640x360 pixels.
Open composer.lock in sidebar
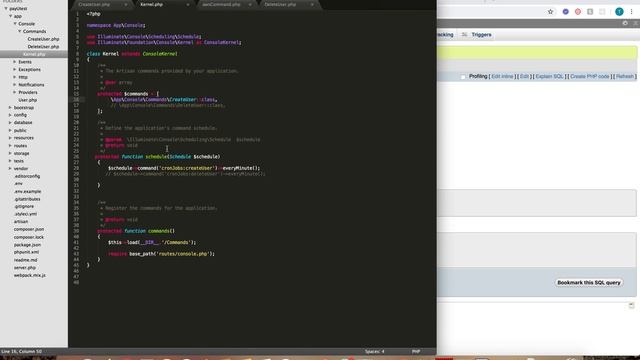29,237
